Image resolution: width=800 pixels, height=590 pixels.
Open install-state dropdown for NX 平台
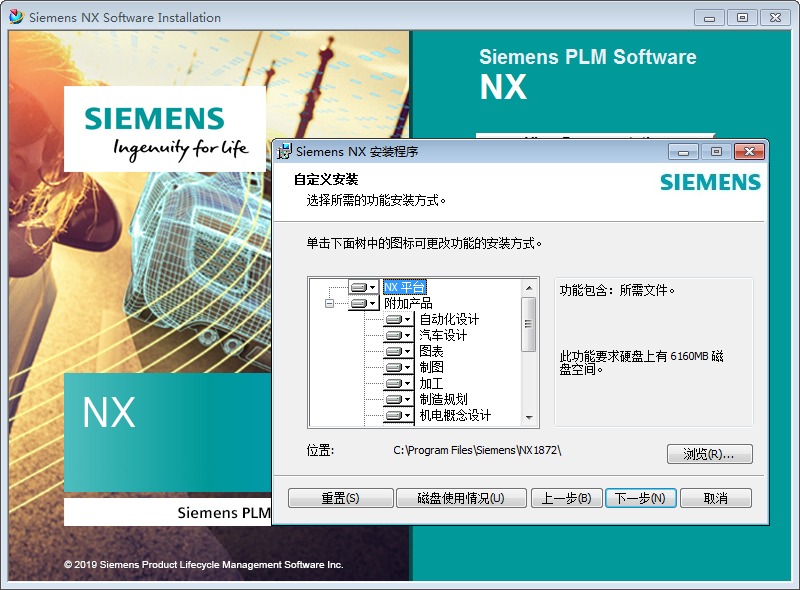click(364, 287)
